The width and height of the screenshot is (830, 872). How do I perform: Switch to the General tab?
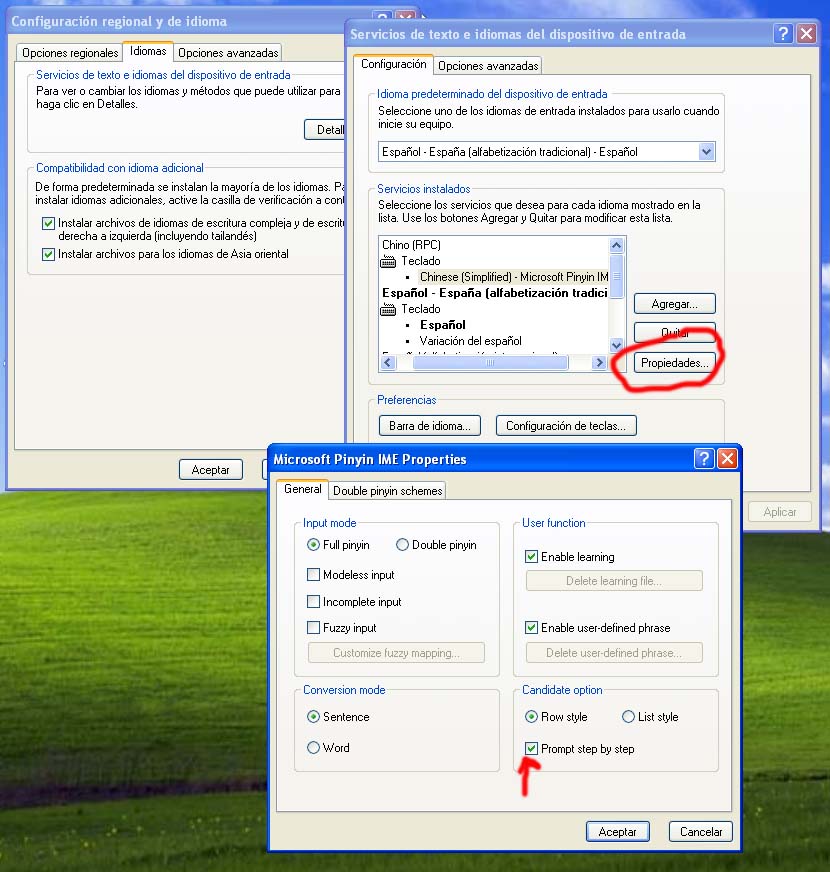click(x=303, y=489)
